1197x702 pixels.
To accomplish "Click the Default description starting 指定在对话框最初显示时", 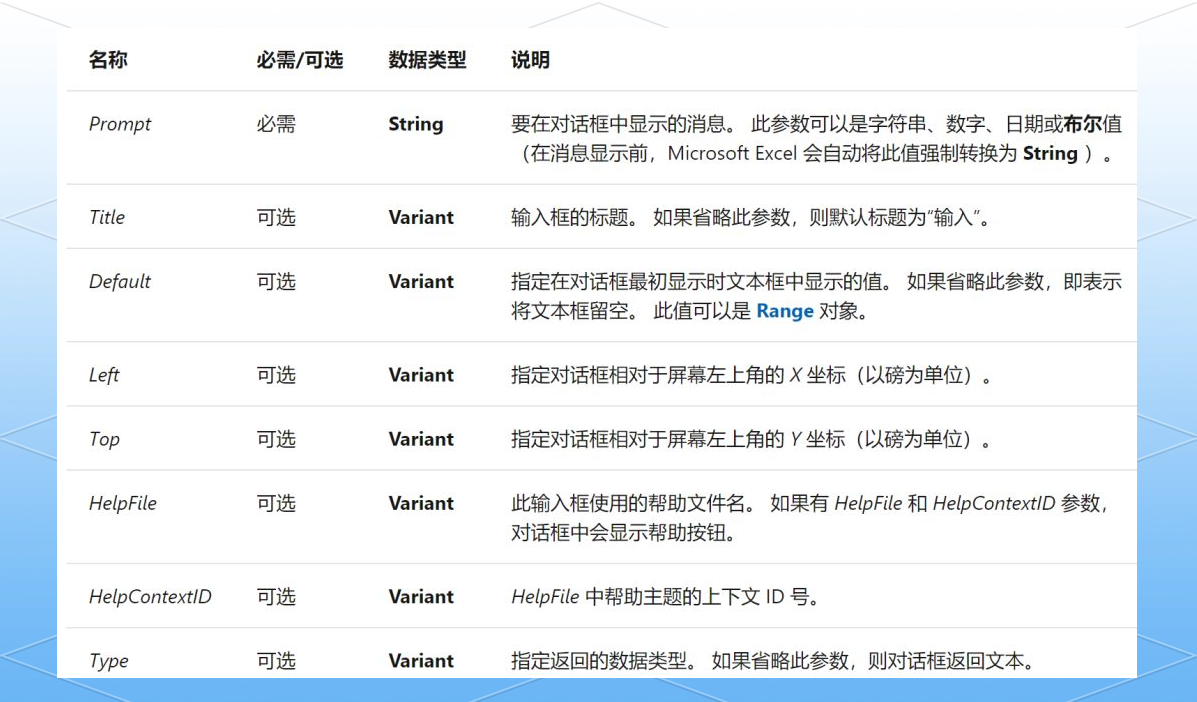I will [817, 297].
